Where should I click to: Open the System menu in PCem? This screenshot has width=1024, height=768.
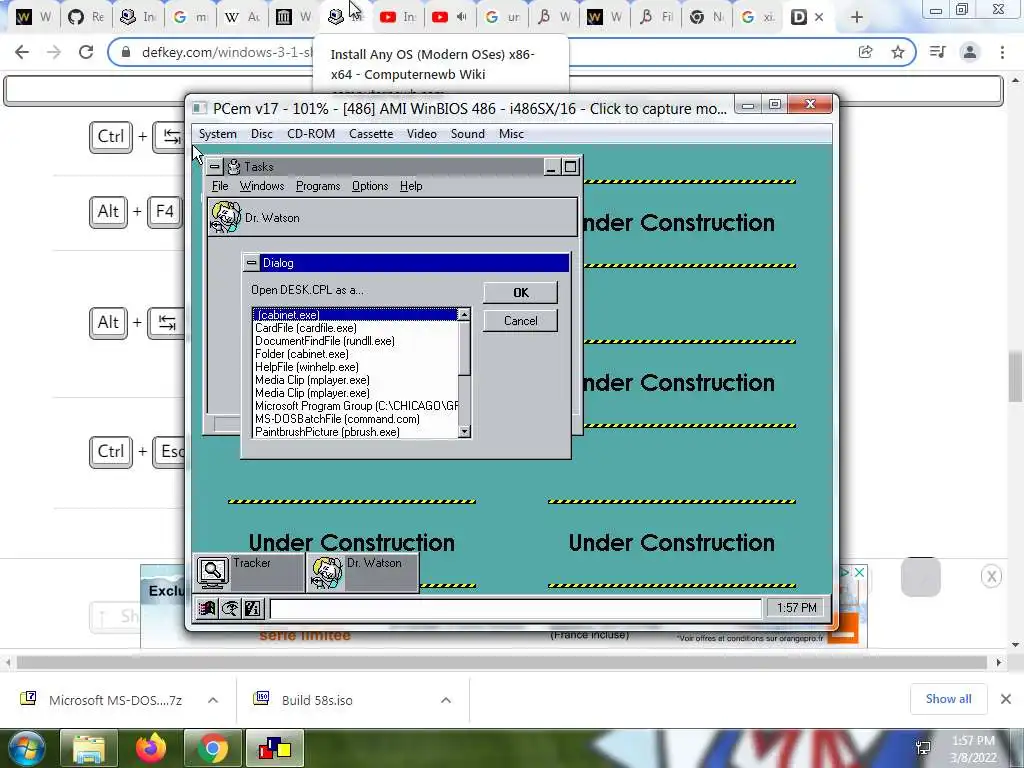coord(217,134)
